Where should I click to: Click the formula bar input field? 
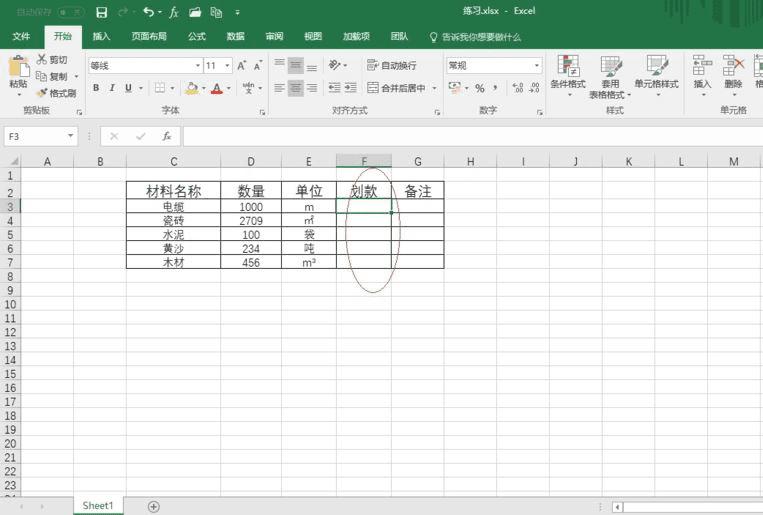click(472, 136)
